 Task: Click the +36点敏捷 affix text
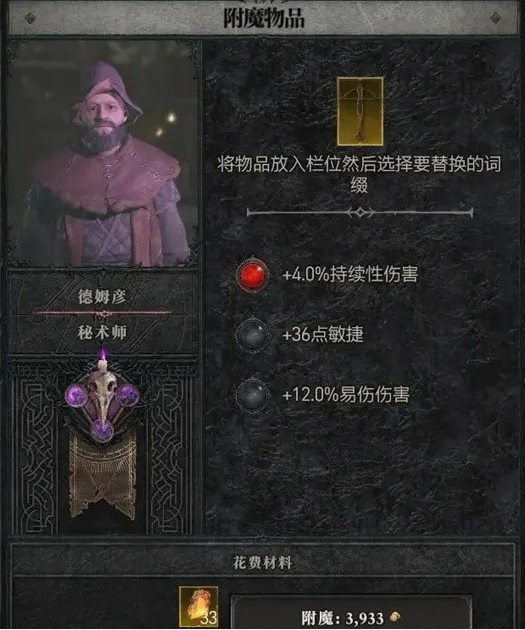coord(323,334)
